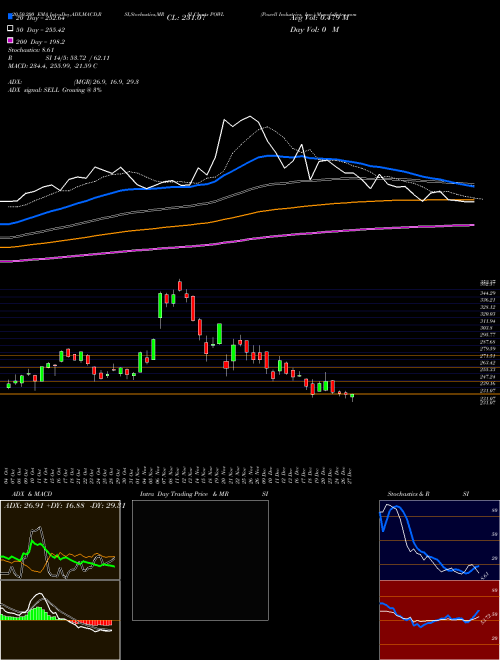The image size is (500, 660).
Task: Click the blue 20 Day EMA legend swatch
Action: (x=10, y=17)
